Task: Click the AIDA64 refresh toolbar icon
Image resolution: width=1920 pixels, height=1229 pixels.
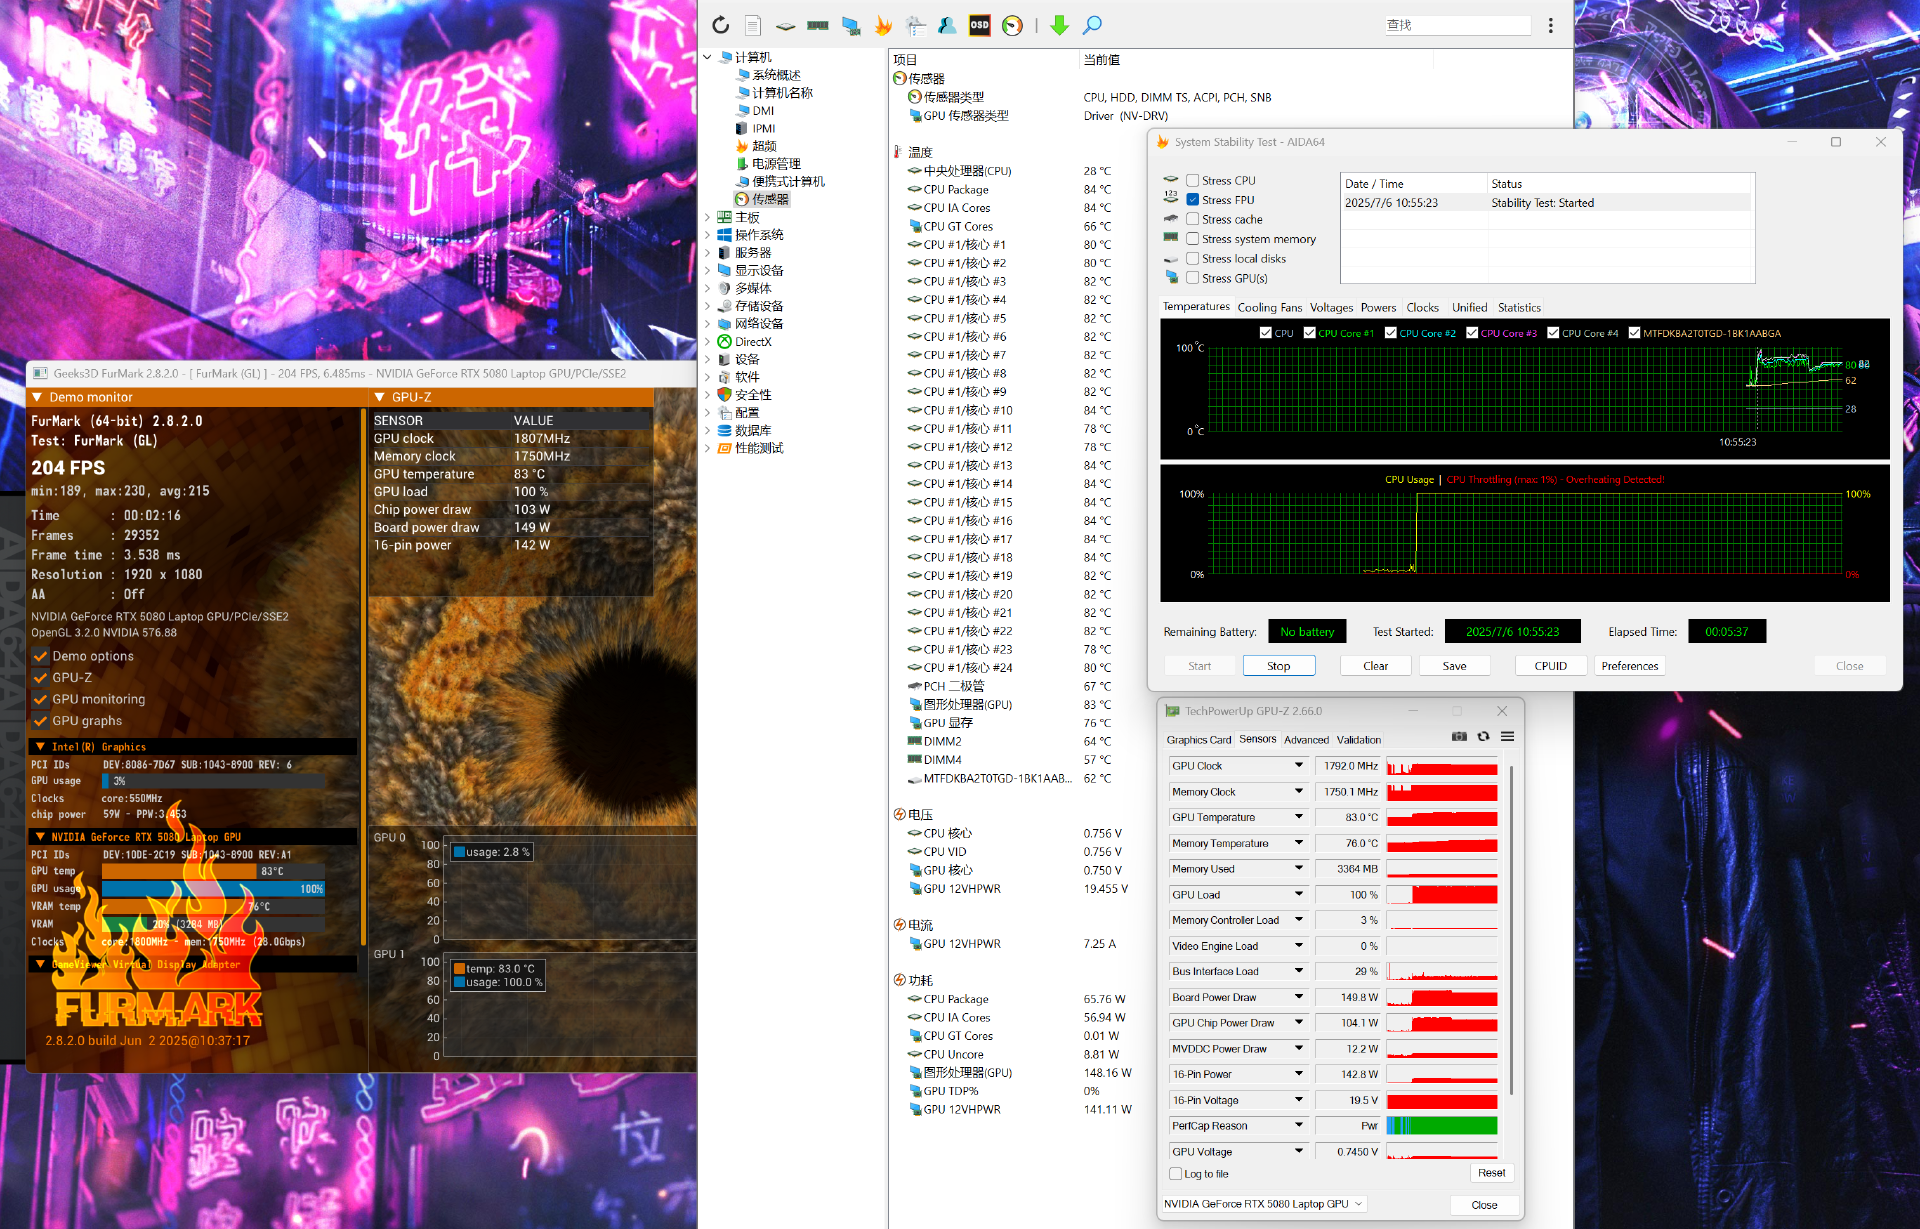Action: pyautogui.click(x=720, y=26)
